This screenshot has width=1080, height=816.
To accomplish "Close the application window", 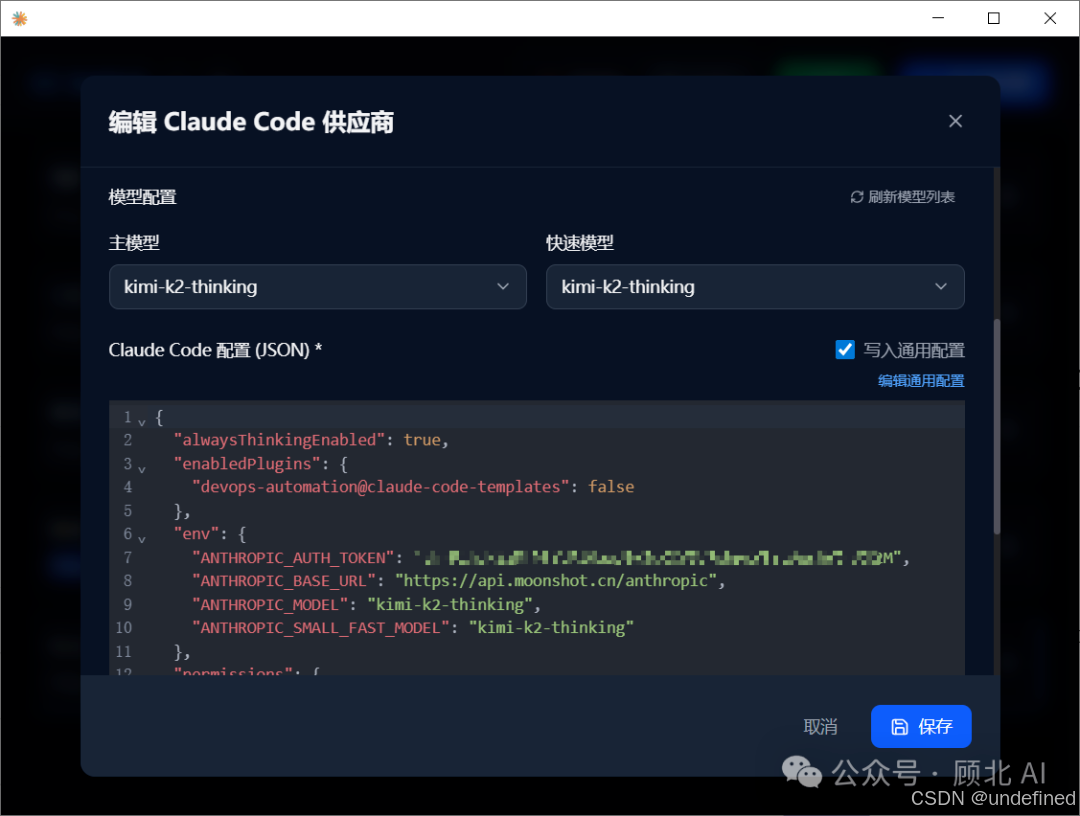I will (1050, 18).
